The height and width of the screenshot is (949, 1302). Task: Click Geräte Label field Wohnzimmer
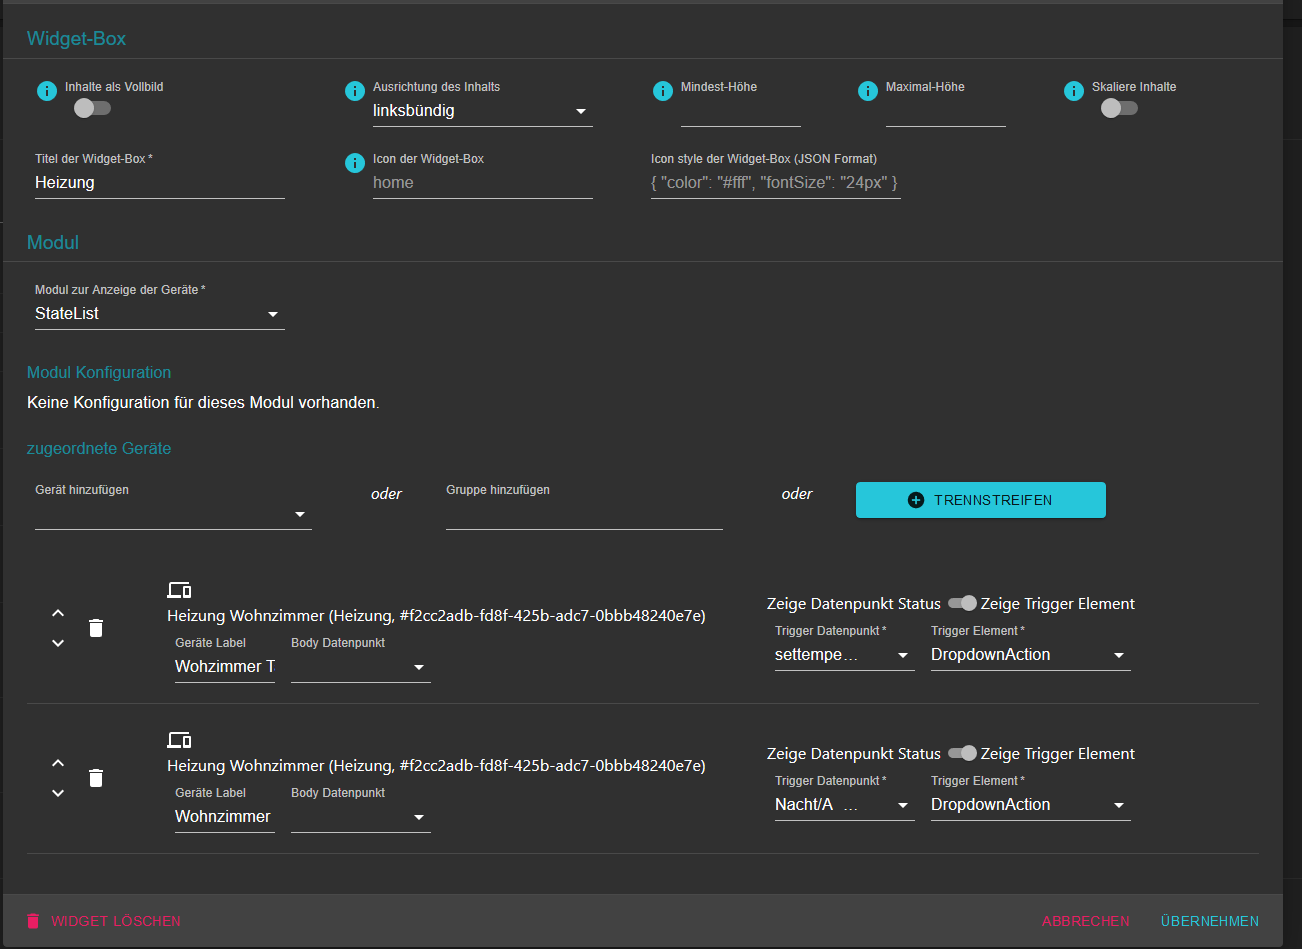click(x=225, y=817)
